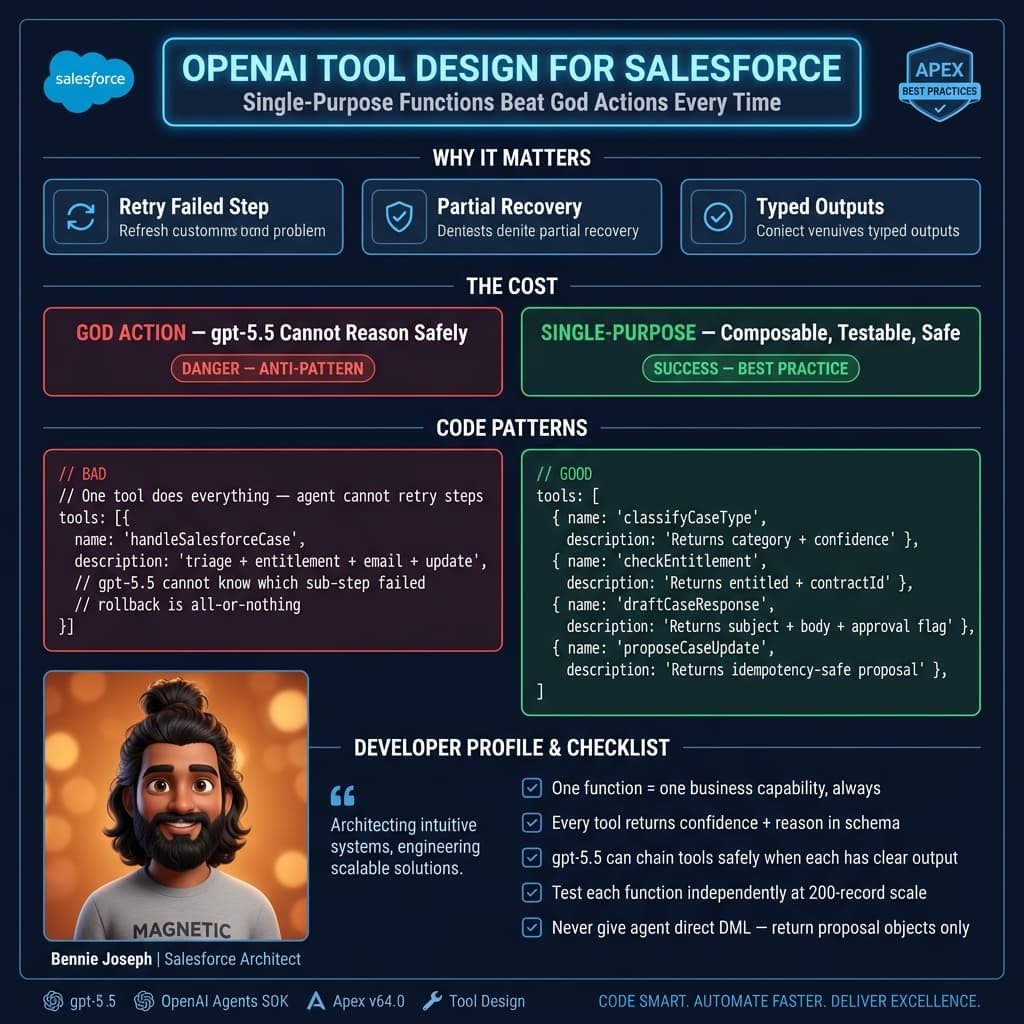Click the footer label 'OpenAI Agents SDK'
Viewport: 1024px width, 1024px height.
225,1001
